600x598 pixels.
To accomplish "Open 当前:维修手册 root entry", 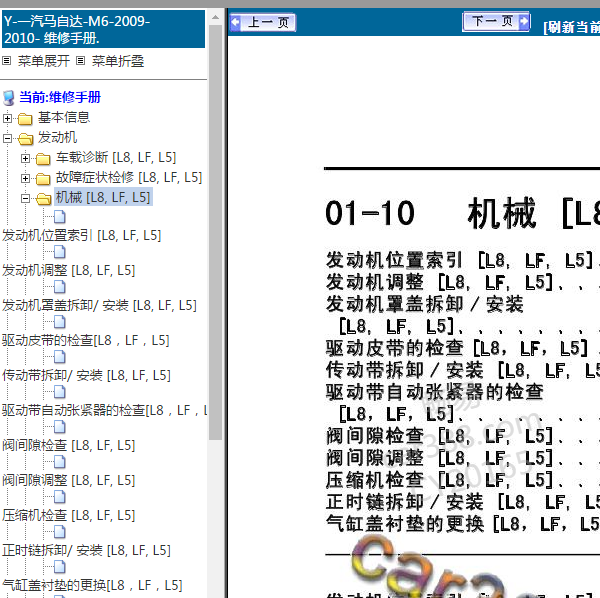I will tap(60, 97).
